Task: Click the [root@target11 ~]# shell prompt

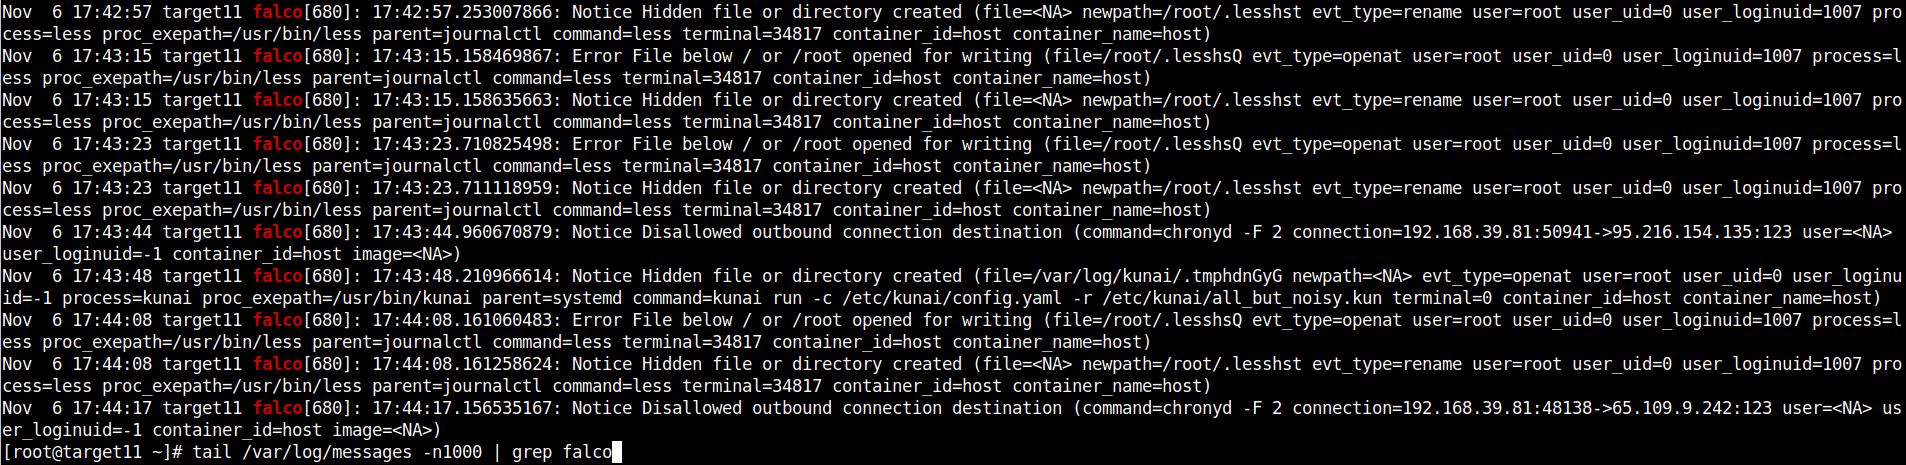Action: click(x=92, y=452)
